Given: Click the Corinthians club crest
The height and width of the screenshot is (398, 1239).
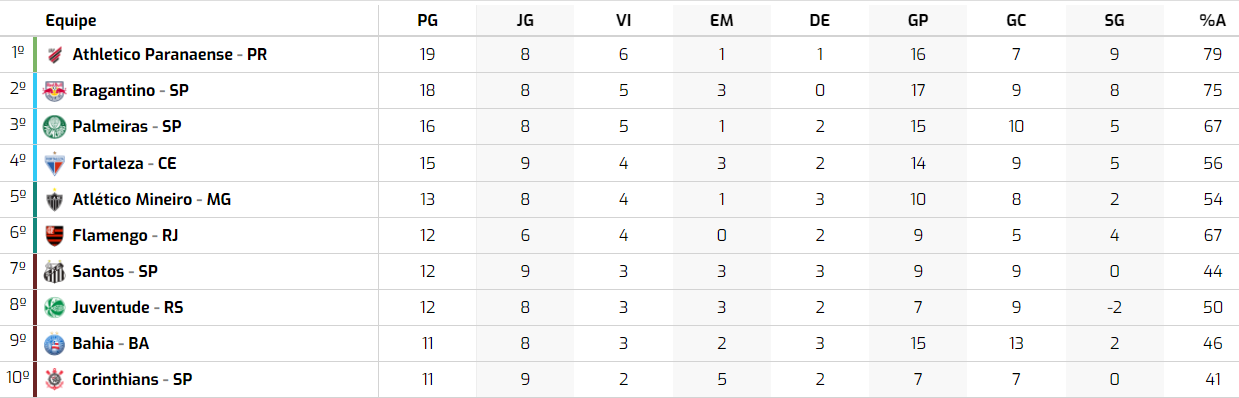Looking at the screenshot, I should (54, 379).
